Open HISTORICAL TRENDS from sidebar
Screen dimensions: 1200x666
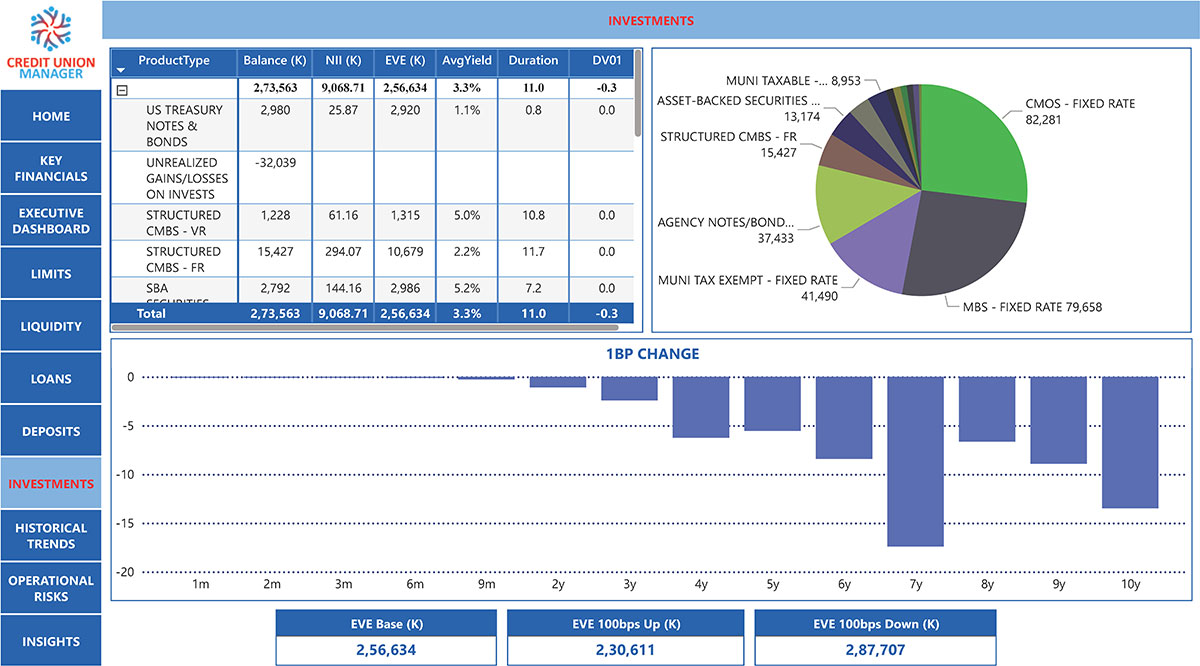(51, 536)
